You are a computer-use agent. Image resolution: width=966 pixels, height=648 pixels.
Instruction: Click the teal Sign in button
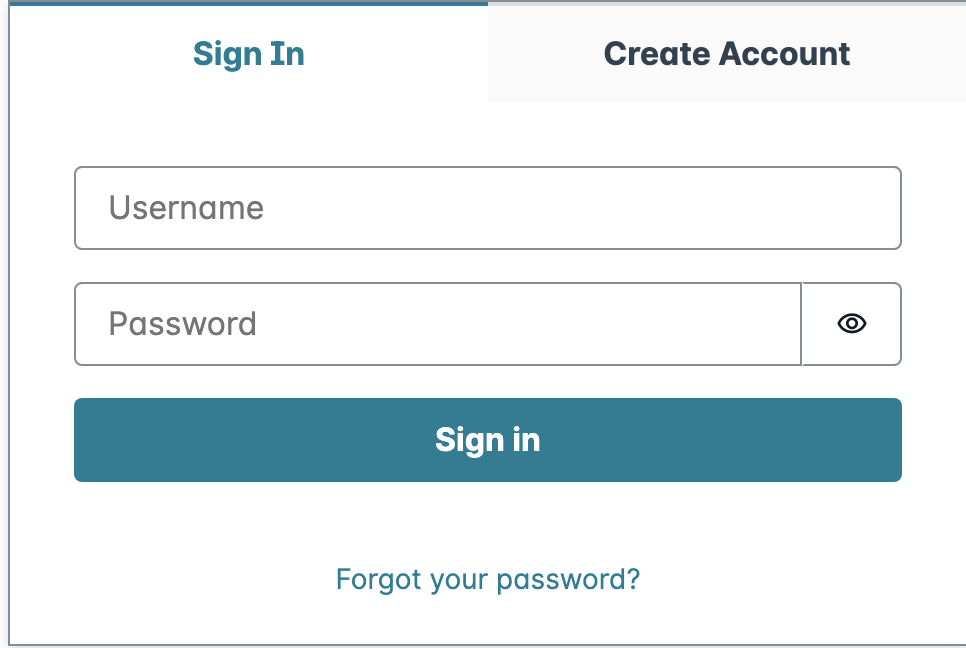pyautogui.click(x=488, y=440)
